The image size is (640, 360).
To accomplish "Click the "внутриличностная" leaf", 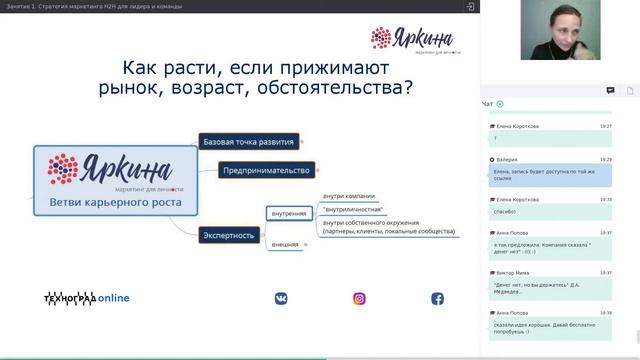I will [353, 209].
